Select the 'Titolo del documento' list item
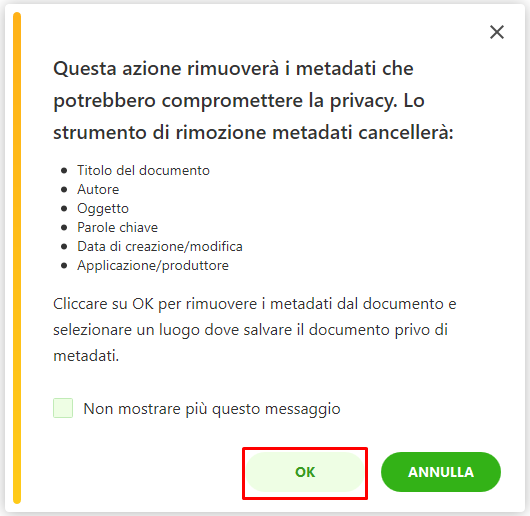This screenshot has height=516, width=530. 143,170
